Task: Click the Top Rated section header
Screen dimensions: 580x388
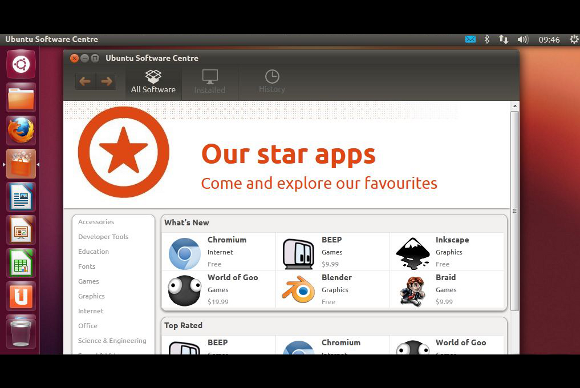Action: click(183, 325)
